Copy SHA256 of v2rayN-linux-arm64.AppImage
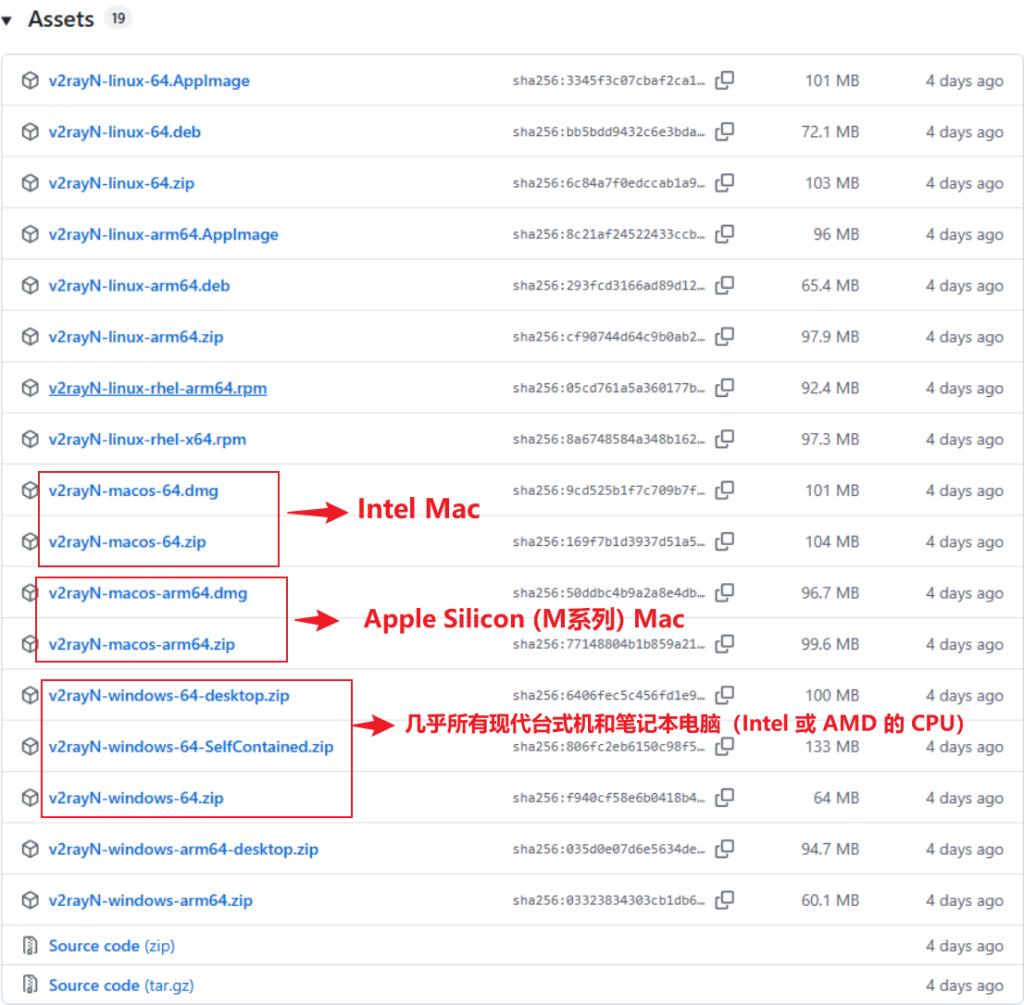 point(725,234)
